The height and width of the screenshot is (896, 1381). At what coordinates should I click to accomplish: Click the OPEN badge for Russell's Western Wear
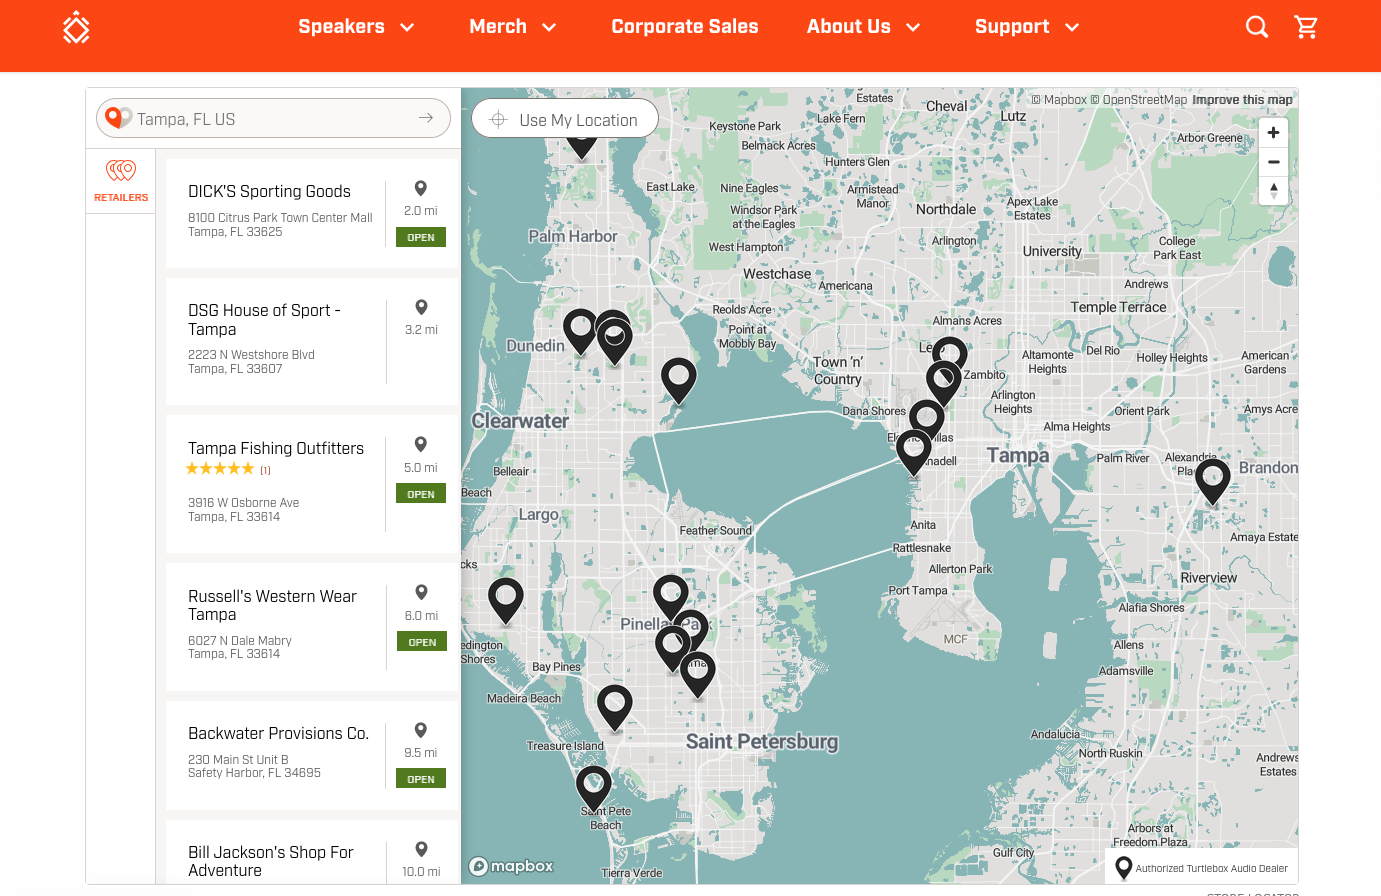point(421,642)
